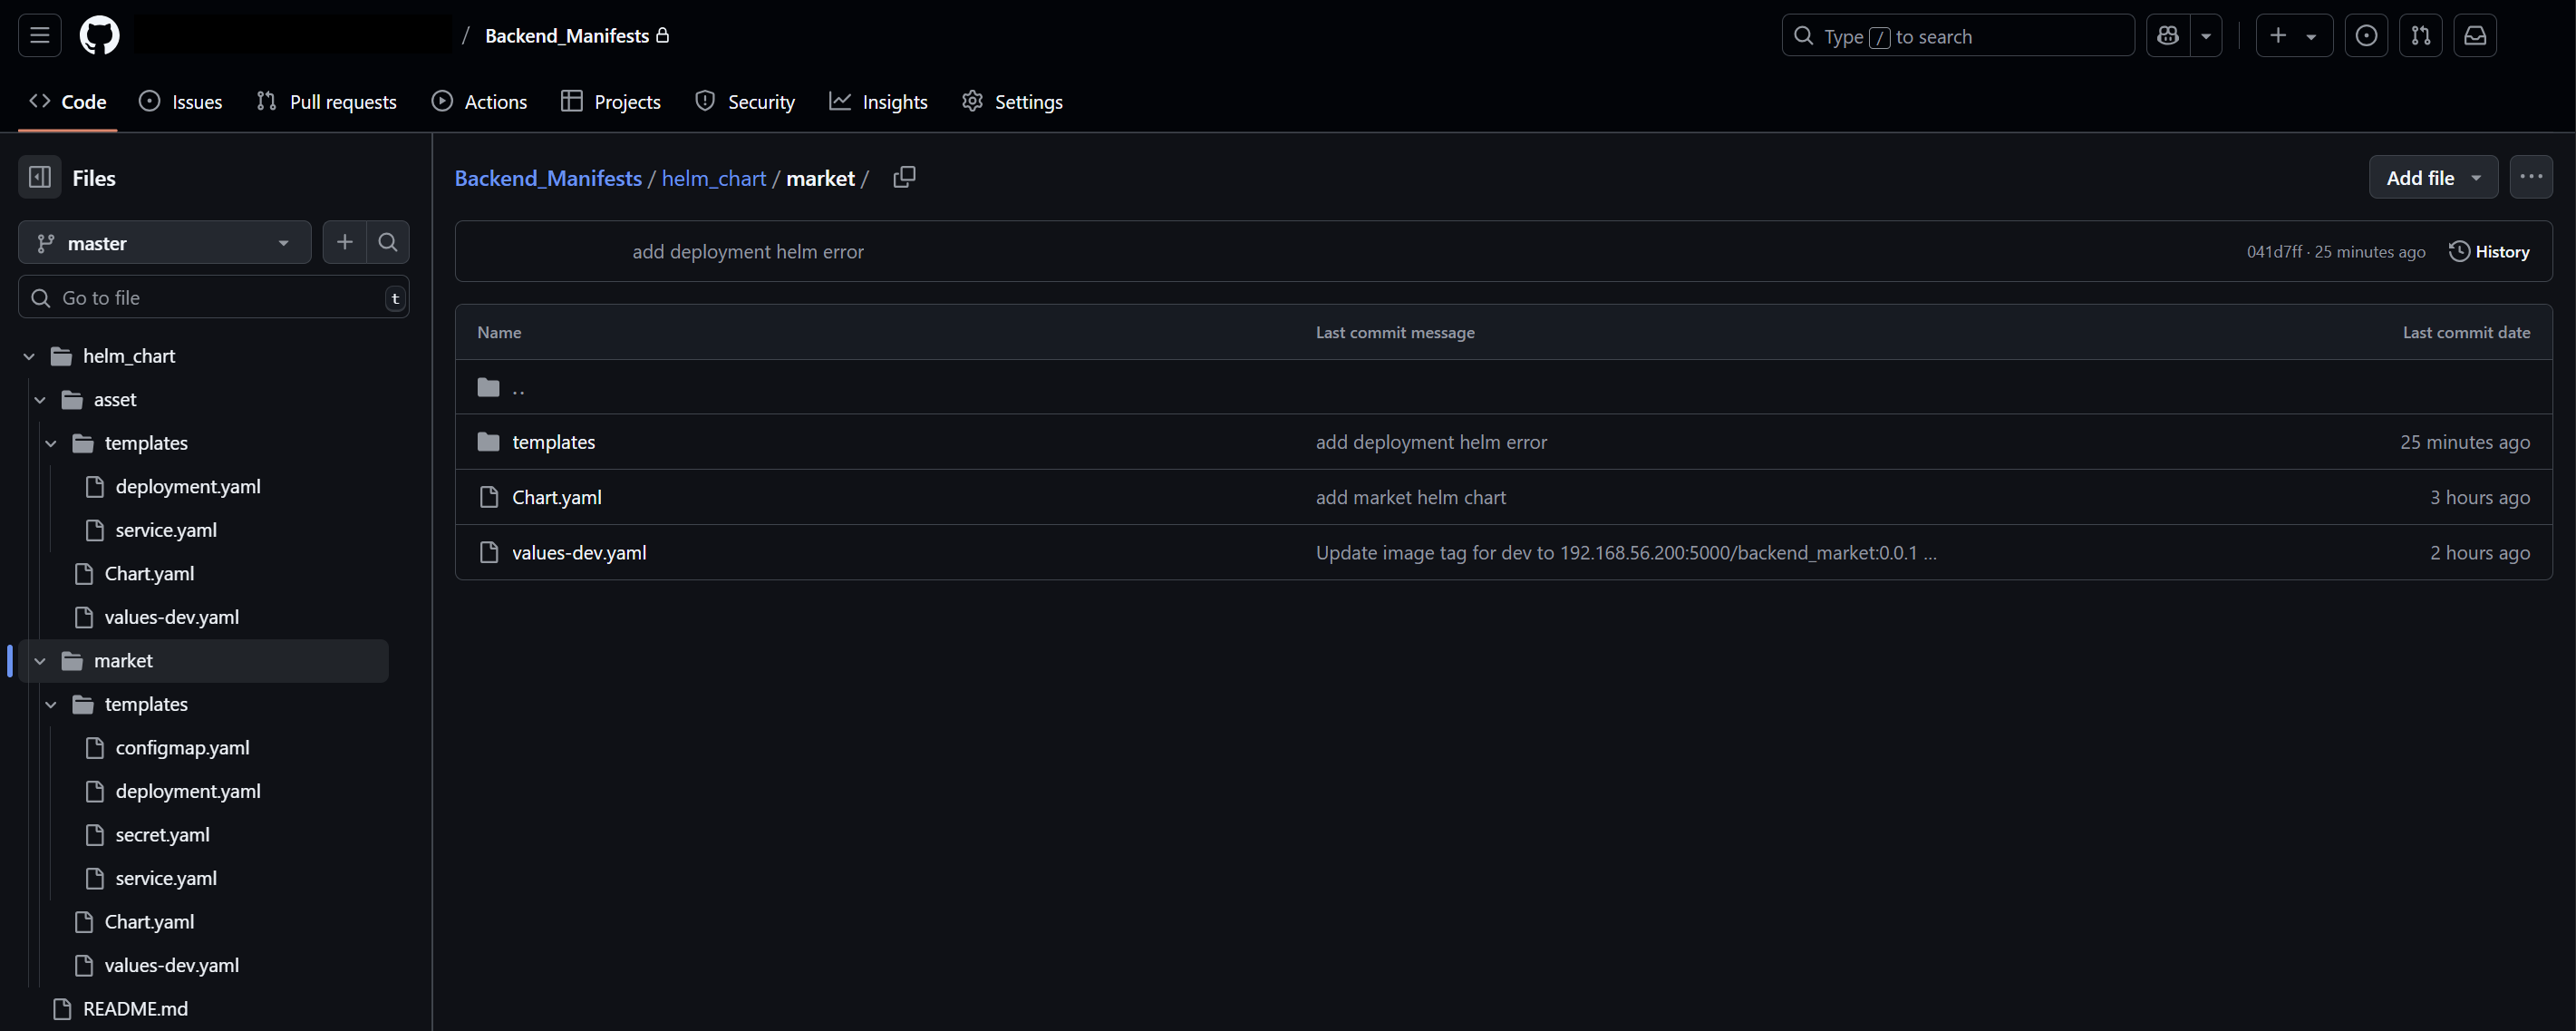Open the commit History
Screen dimensions: 2576x1031
coord(2489,252)
